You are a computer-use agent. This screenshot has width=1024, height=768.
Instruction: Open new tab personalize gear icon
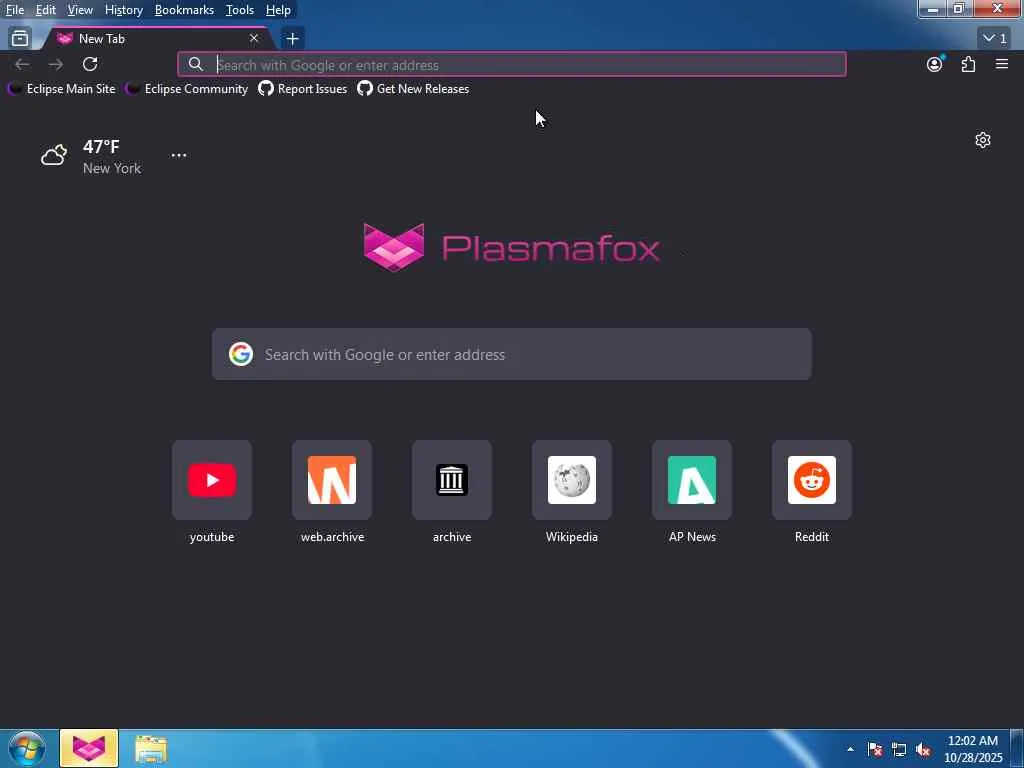983,140
